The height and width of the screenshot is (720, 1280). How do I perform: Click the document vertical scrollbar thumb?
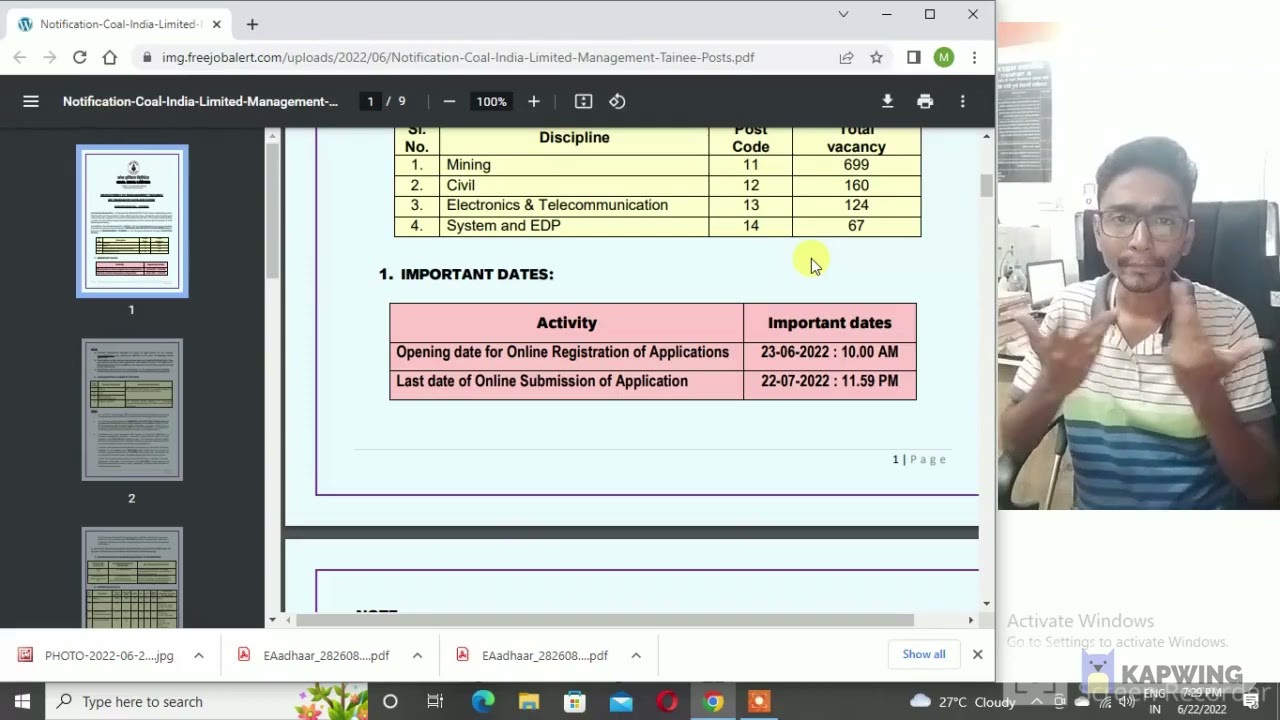[x=986, y=185]
